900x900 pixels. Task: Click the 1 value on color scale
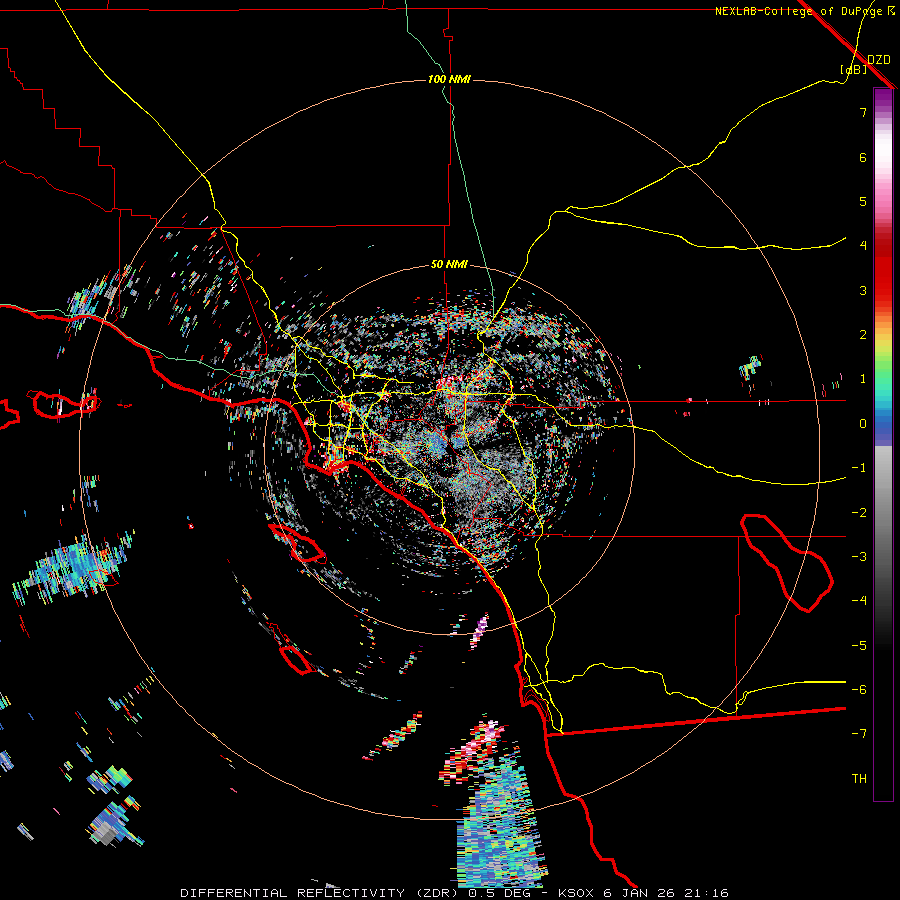pyautogui.click(x=863, y=379)
